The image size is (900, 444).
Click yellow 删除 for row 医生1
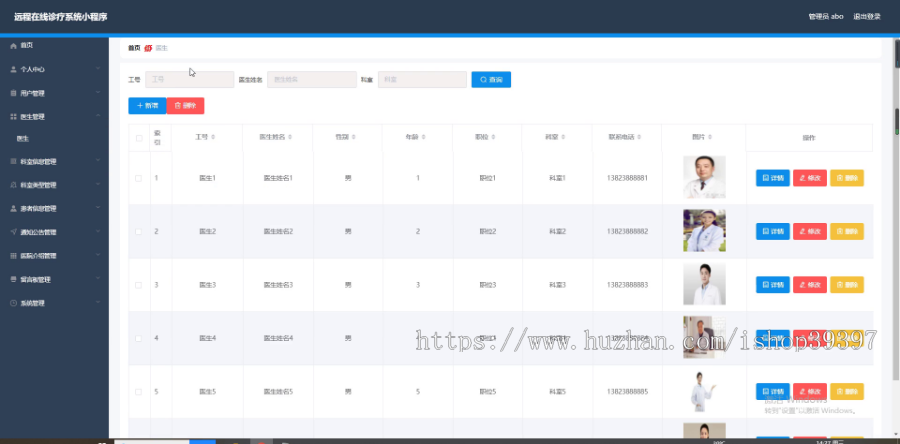[847, 178]
